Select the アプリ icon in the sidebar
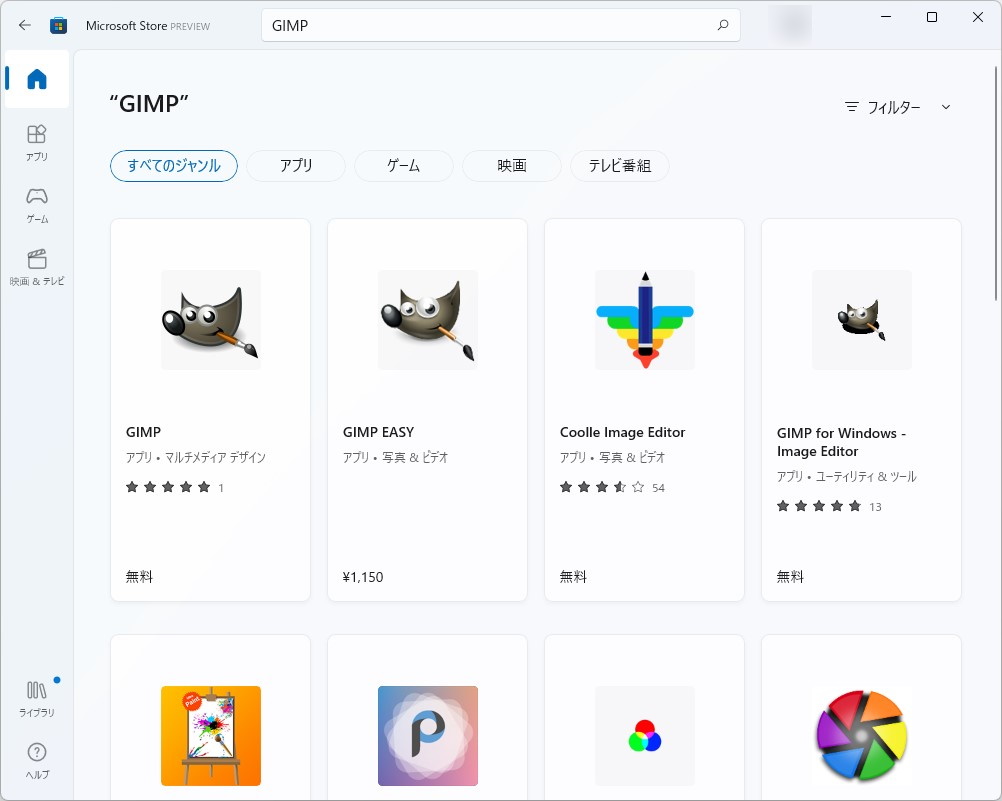This screenshot has height=801, width=1002. [36, 140]
